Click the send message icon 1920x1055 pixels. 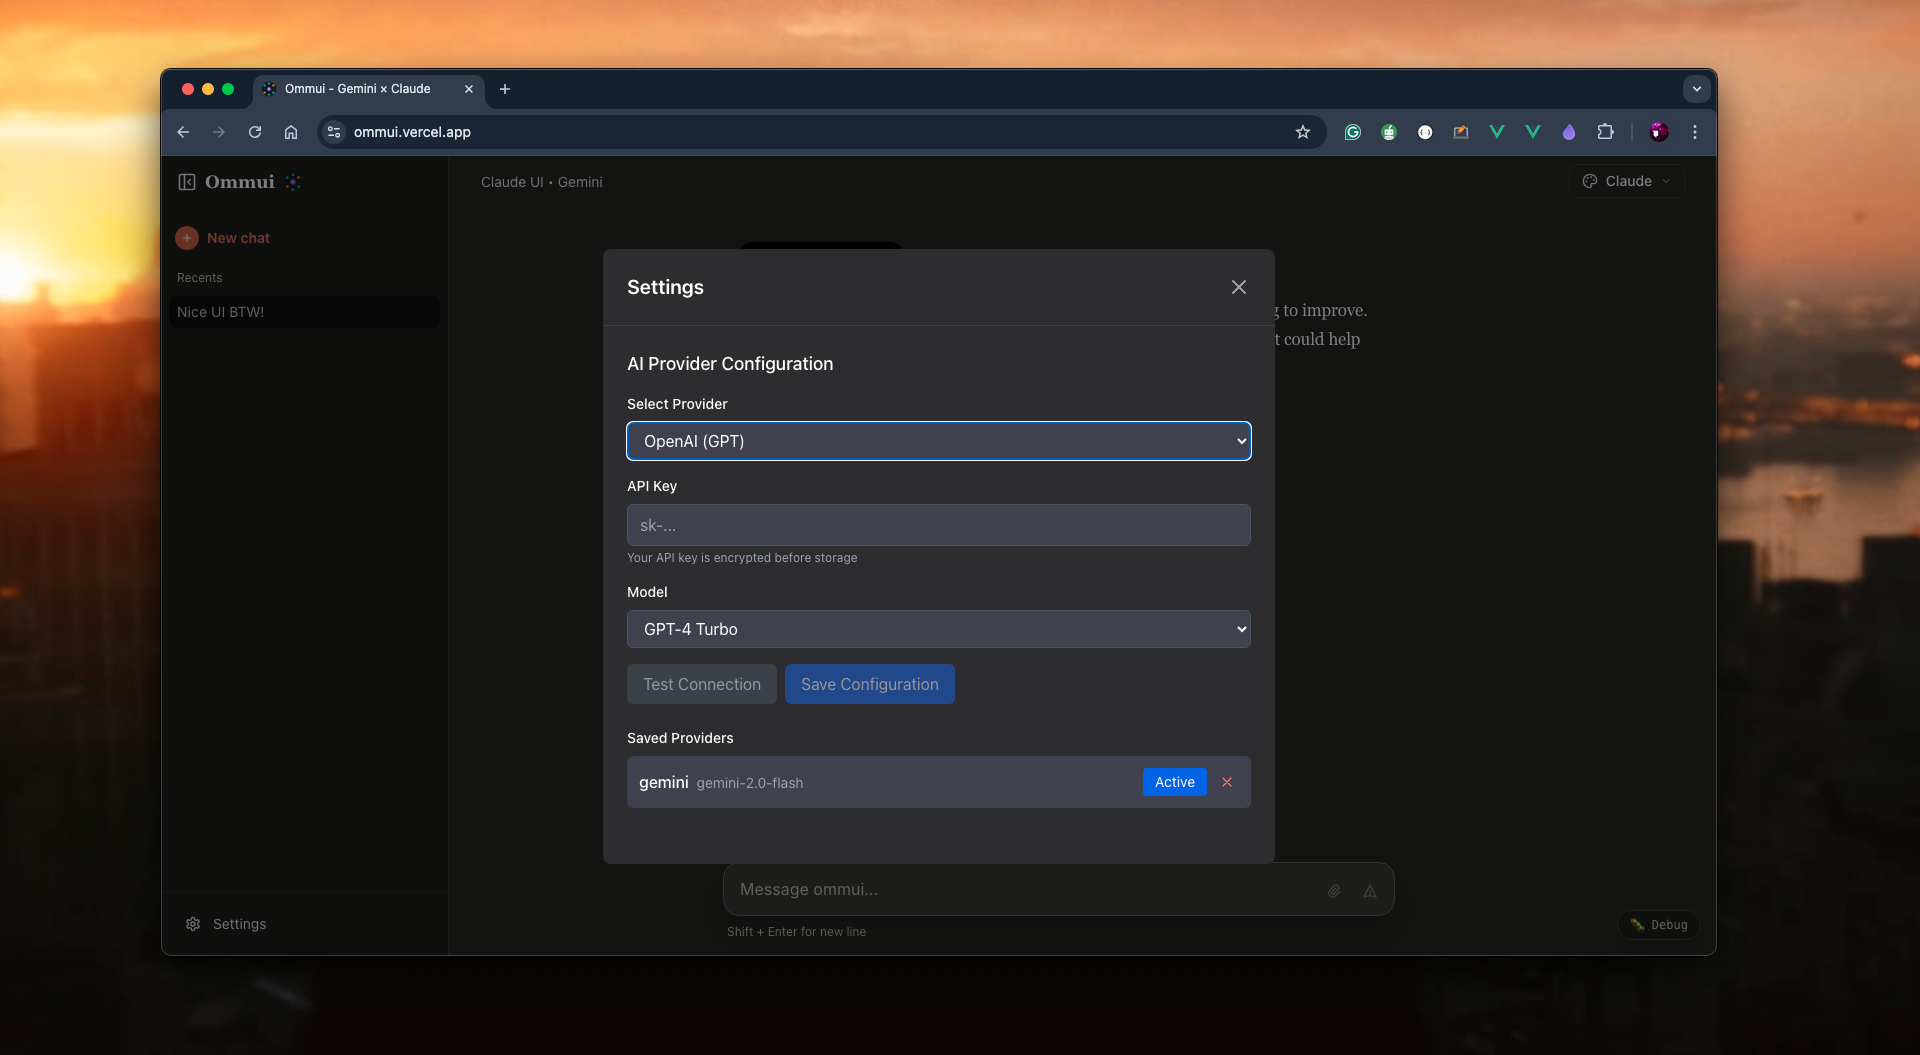pyautogui.click(x=1370, y=890)
